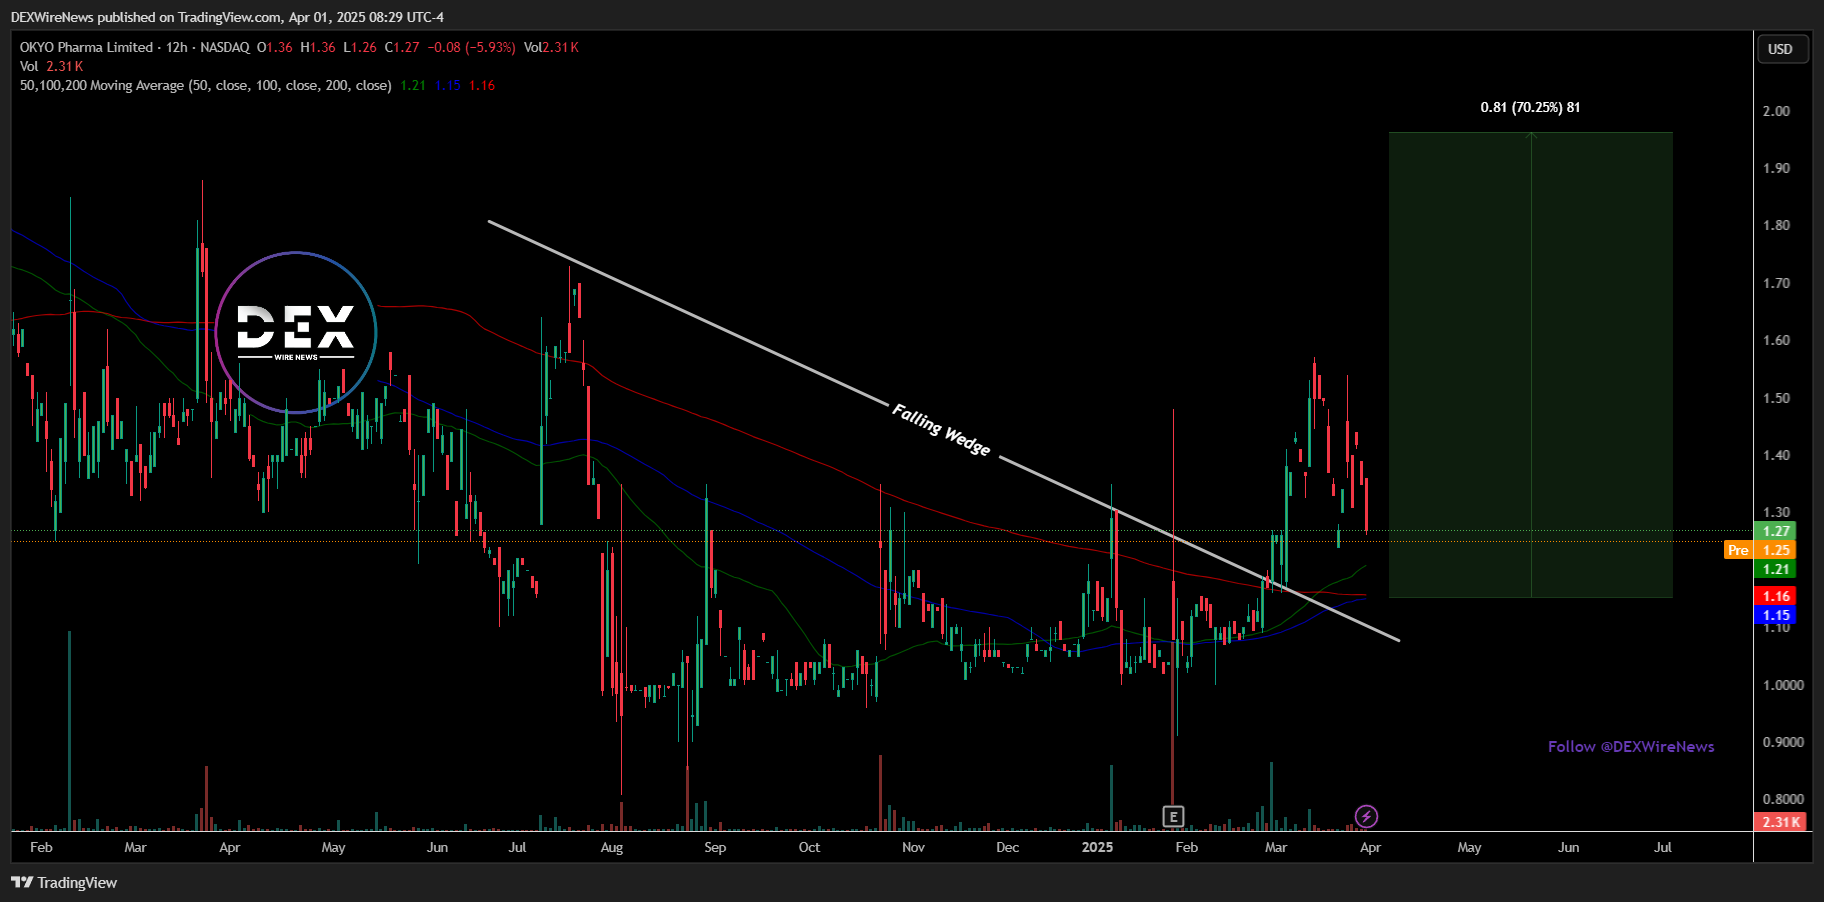Click the 2.00 level on price scale
Image resolution: width=1824 pixels, height=902 pixels.
click(x=1776, y=111)
